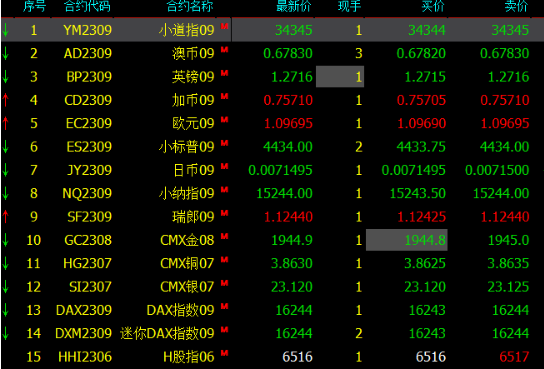
Task: Click bid price 1.12425 for 瑞郎09
Action: coord(421,216)
